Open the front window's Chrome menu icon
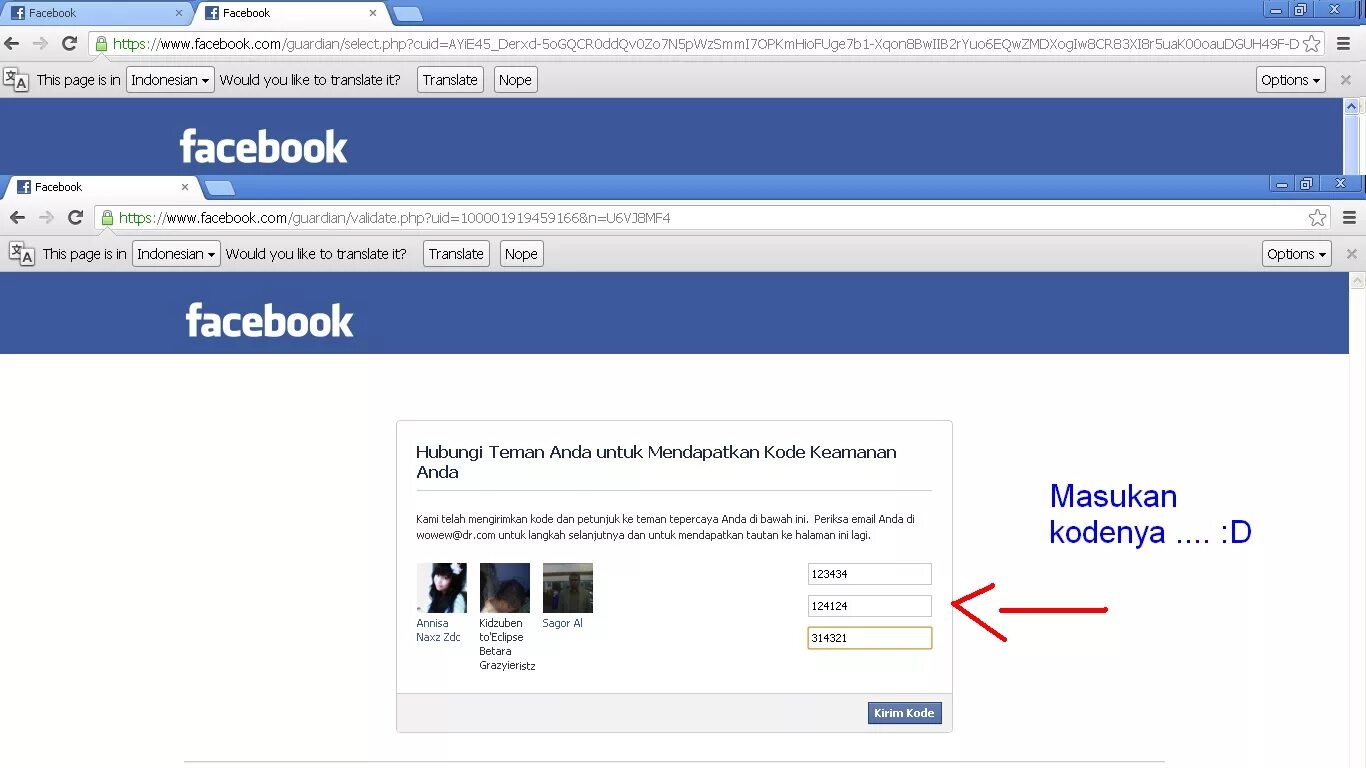The width and height of the screenshot is (1366, 768). (1349, 218)
